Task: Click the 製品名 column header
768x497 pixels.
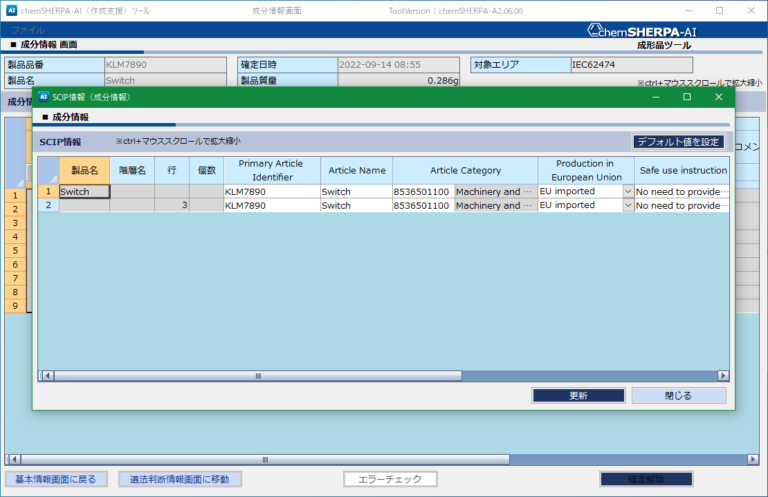Action: tap(84, 170)
